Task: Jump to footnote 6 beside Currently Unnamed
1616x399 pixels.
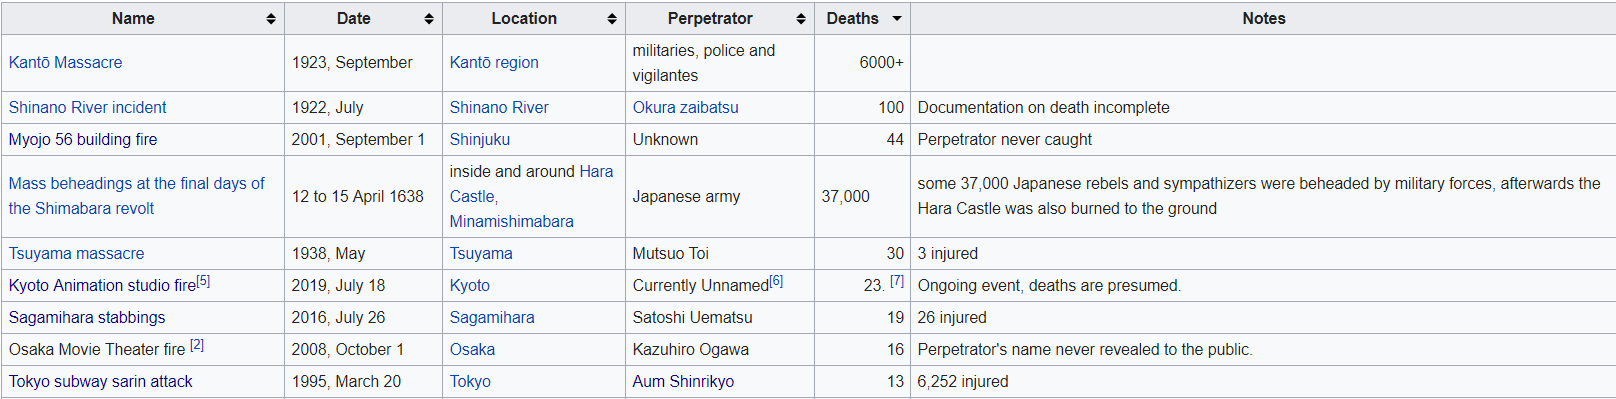Action: (776, 281)
